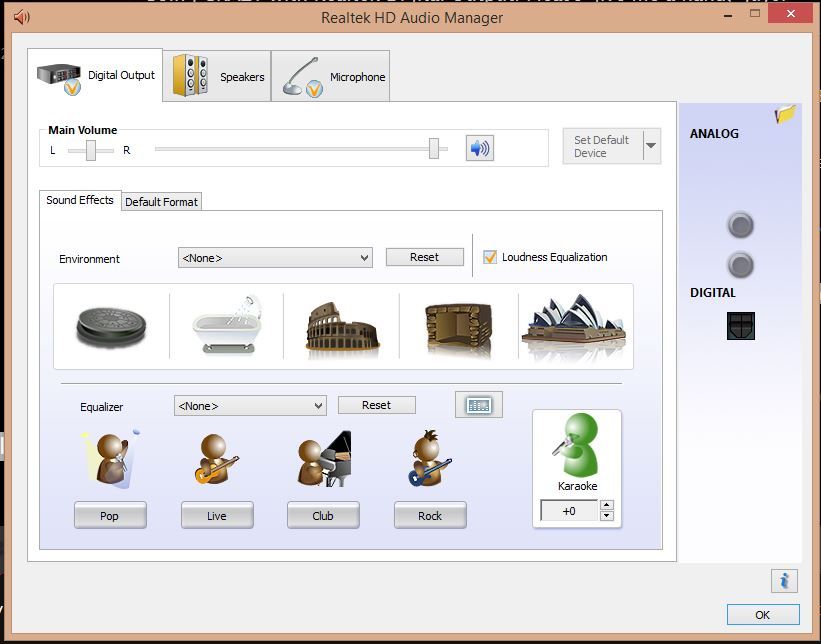Decrease the Karaoke key value
Screen dimensions: 821x644
tap(606, 516)
